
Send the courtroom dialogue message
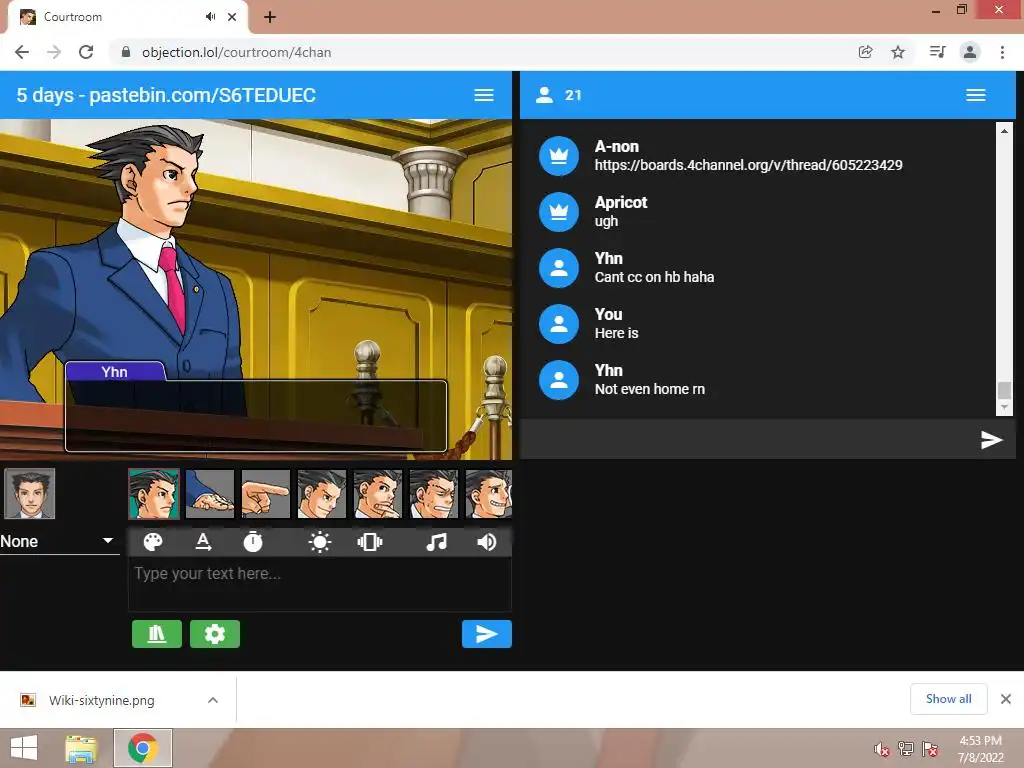(487, 634)
